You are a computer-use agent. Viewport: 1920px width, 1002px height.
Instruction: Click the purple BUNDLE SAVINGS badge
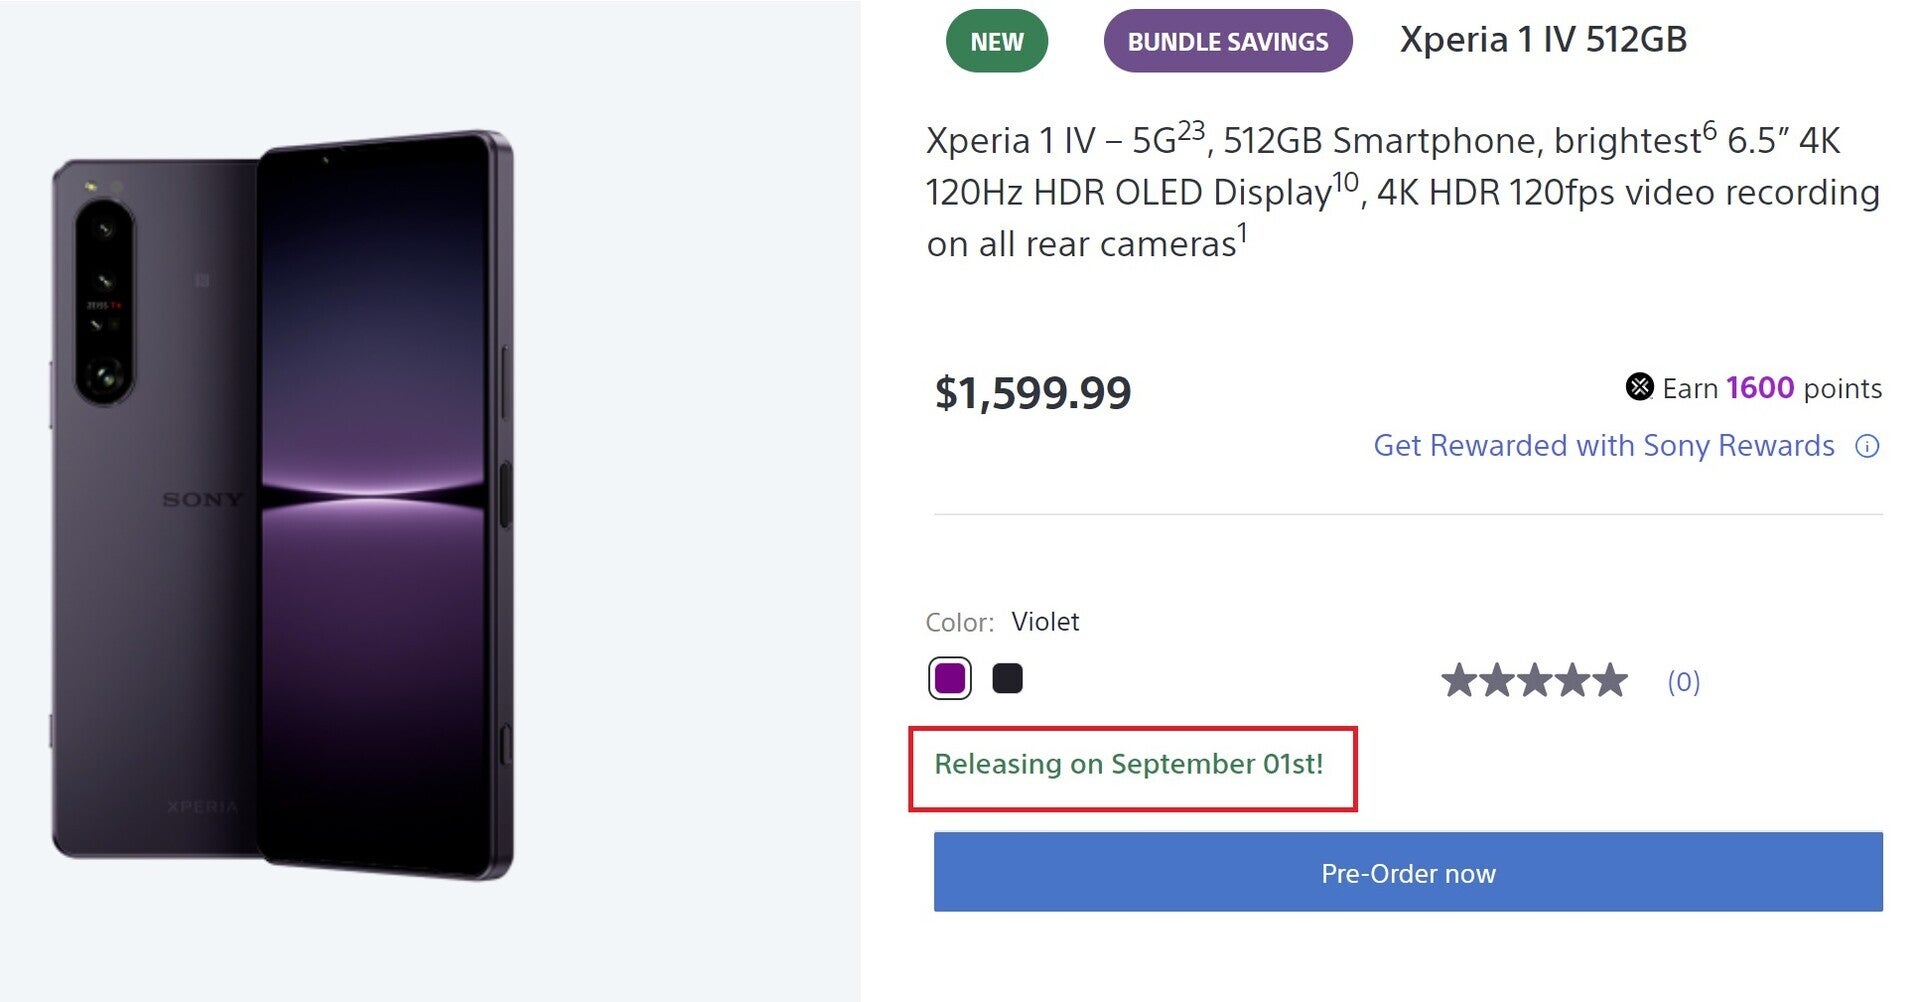(x=1227, y=41)
